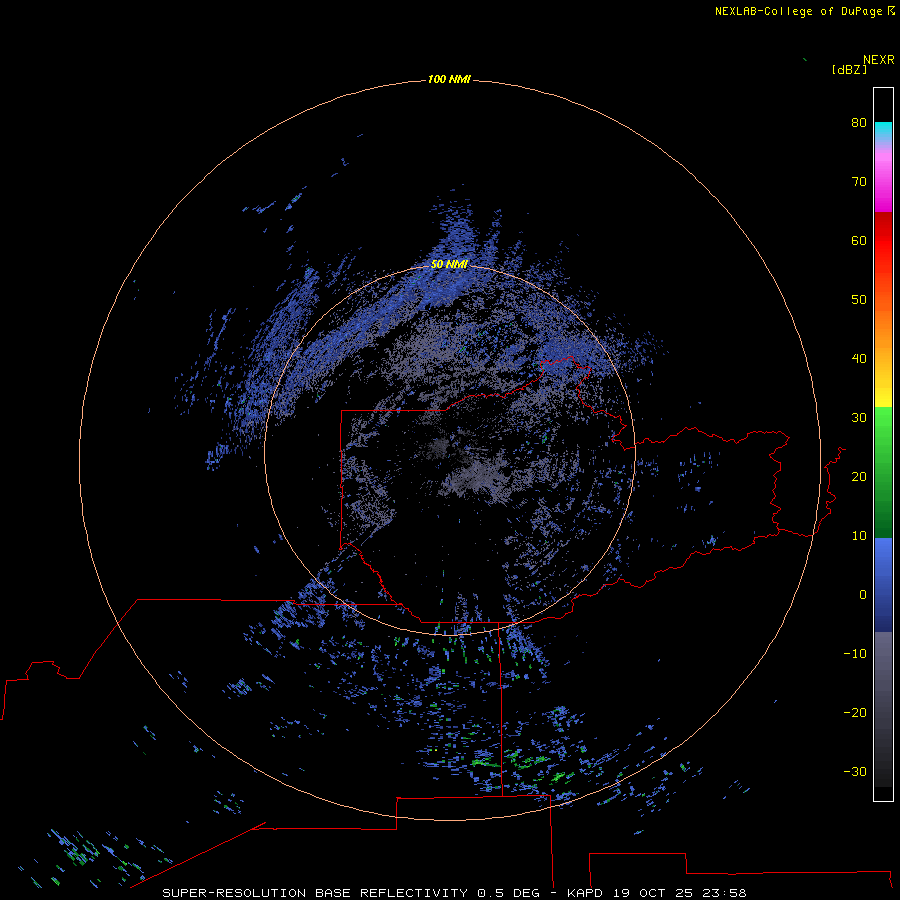Click the 20 dBZ scale value
Viewport: 900px width, 900px height.
tap(859, 476)
